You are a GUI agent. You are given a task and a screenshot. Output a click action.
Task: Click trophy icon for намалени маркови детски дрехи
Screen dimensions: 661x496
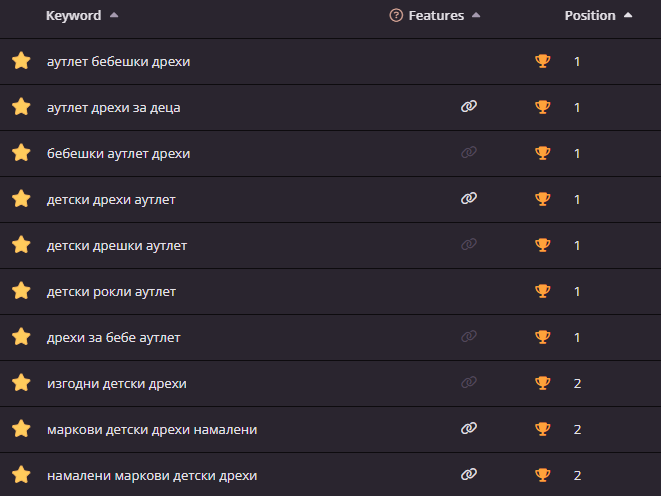543,475
